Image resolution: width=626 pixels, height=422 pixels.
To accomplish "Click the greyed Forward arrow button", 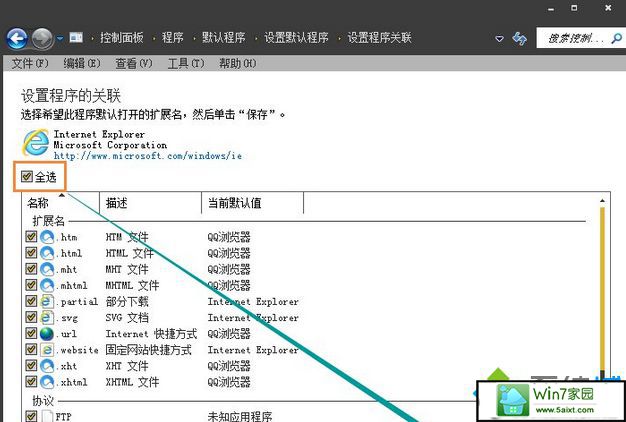I will (x=42, y=39).
